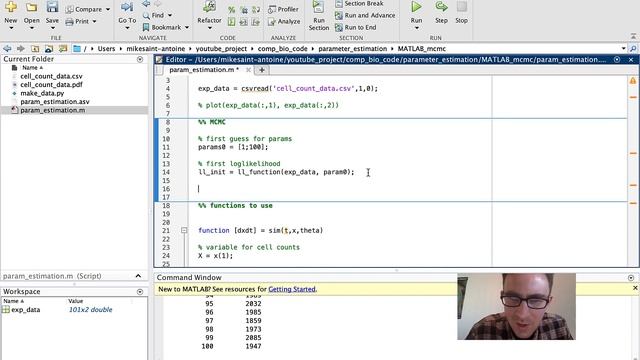640x360 pixels.
Task: Click the comment percent icon in Code group
Action: tap(231, 9)
